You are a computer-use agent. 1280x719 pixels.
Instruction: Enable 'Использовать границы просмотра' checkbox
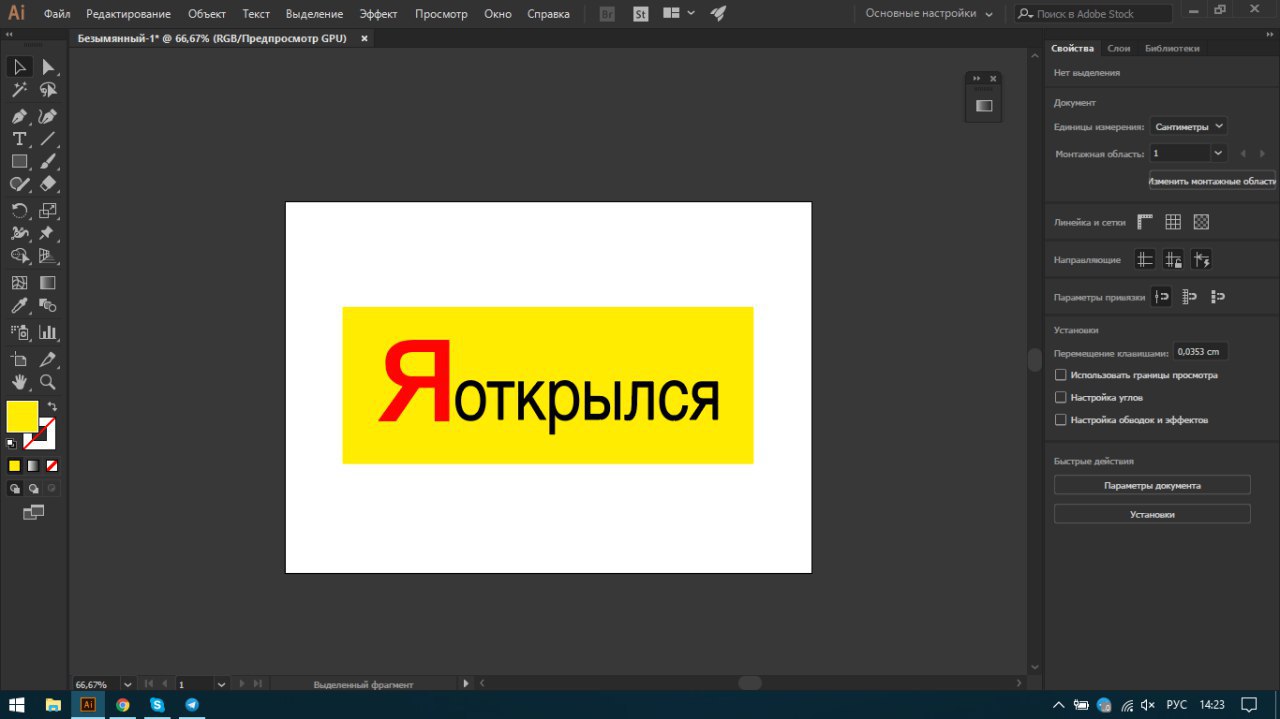point(1061,375)
